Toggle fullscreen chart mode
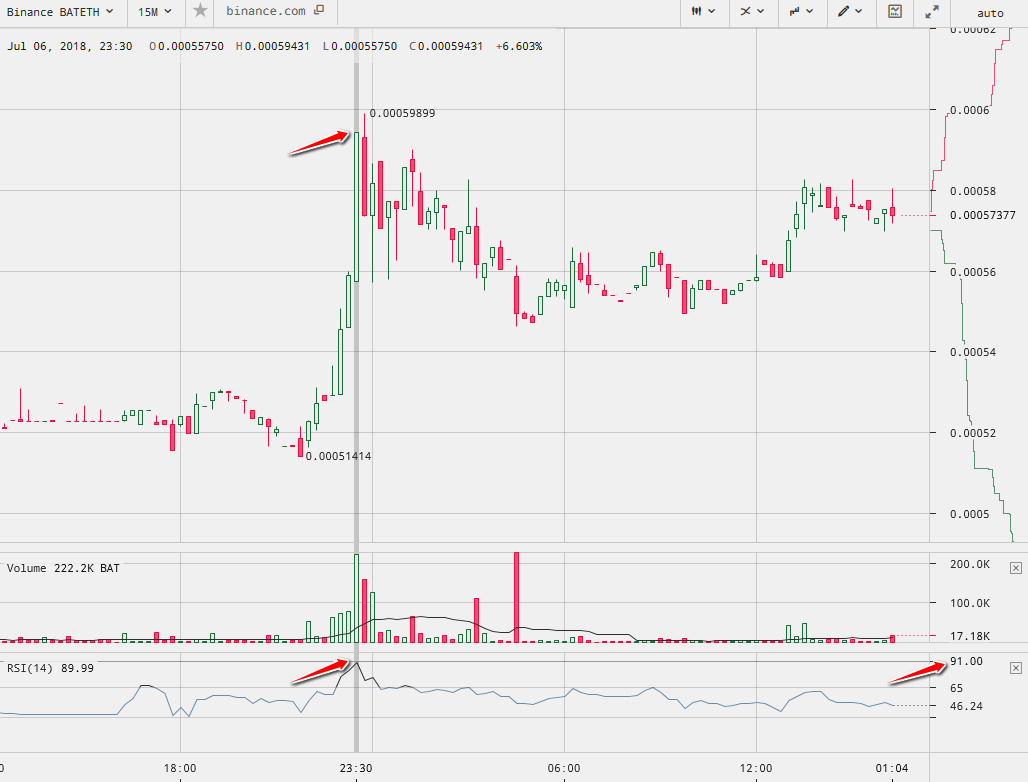This screenshot has height=782, width=1028. [x=931, y=12]
